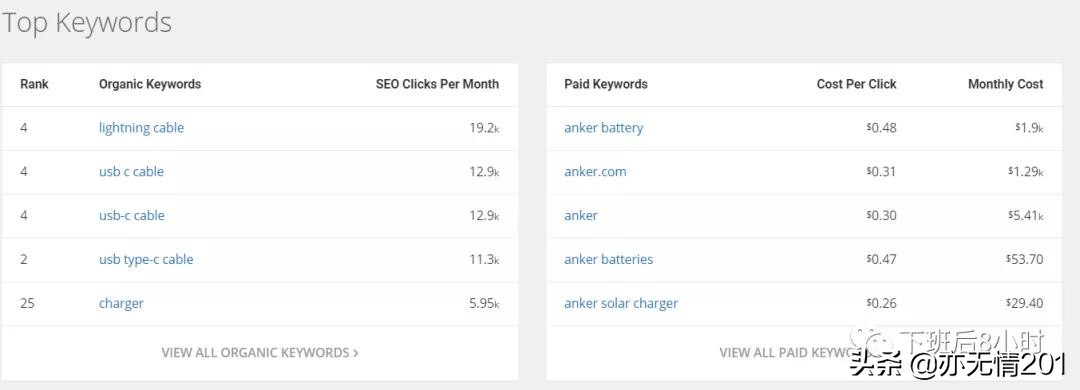
Task: Open the anker battery paid keyword
Action: point(603,128)
